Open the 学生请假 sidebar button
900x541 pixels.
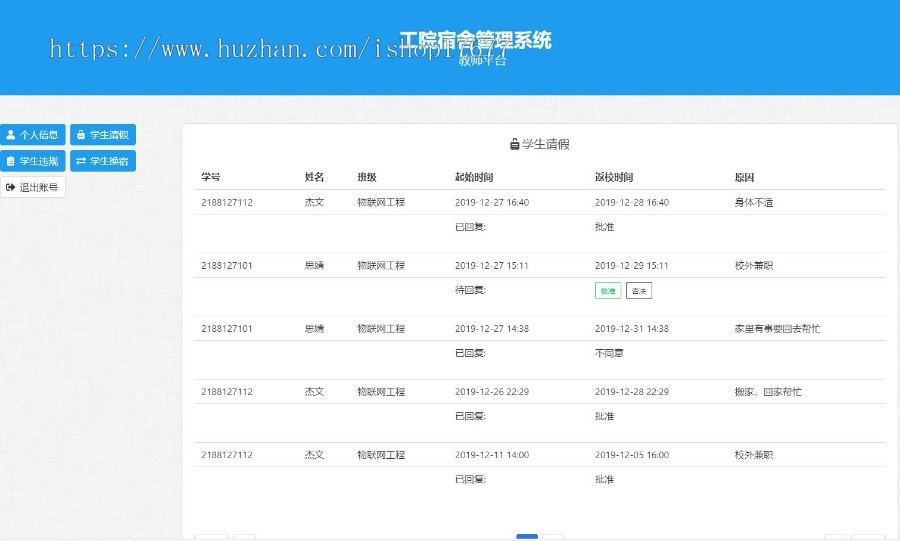[103, 135]
